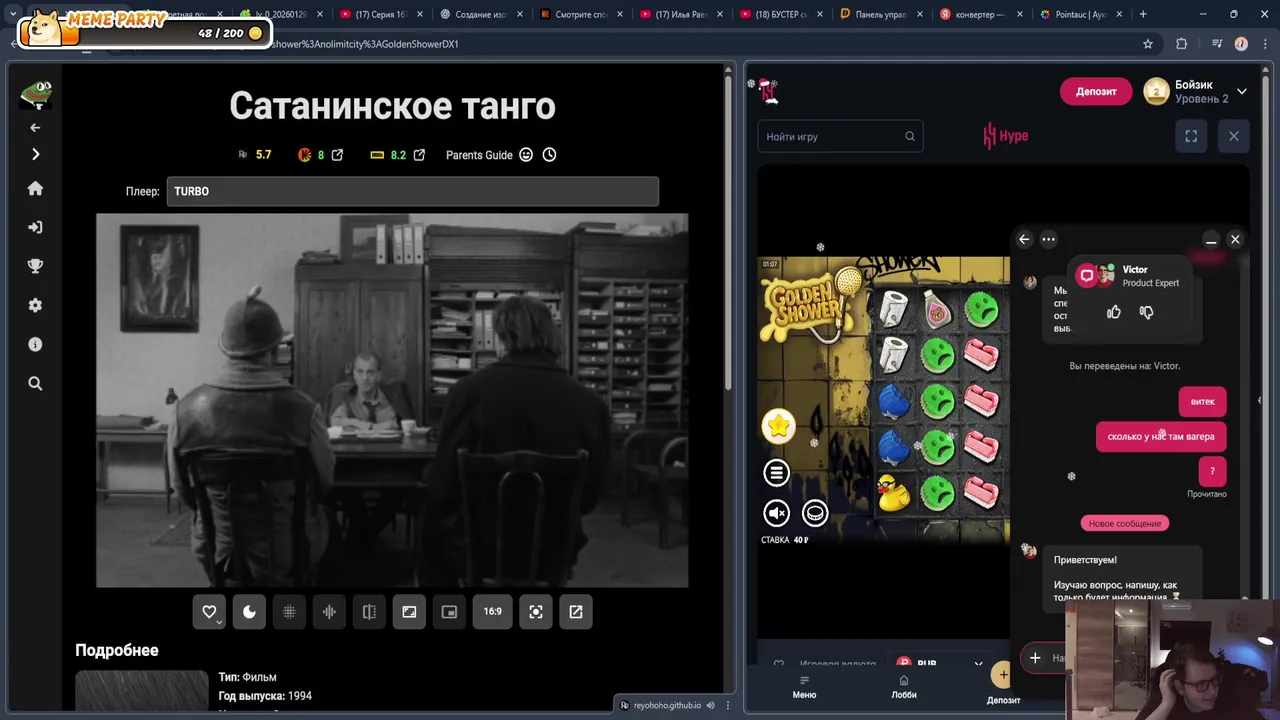Click the coin stack bet icon in slot
This screenshot has width=1280, height=720.
(x=815, y=513)
